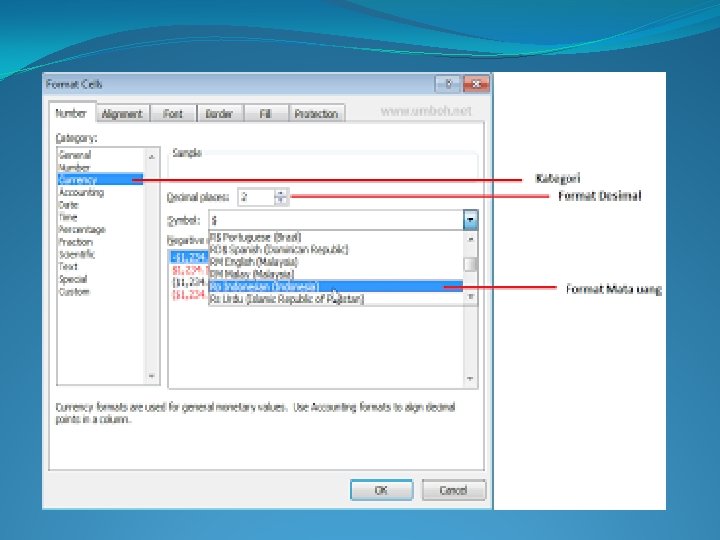Click the Symbol dropdown arrow
The image size is (720, 540).
(470, 220)
